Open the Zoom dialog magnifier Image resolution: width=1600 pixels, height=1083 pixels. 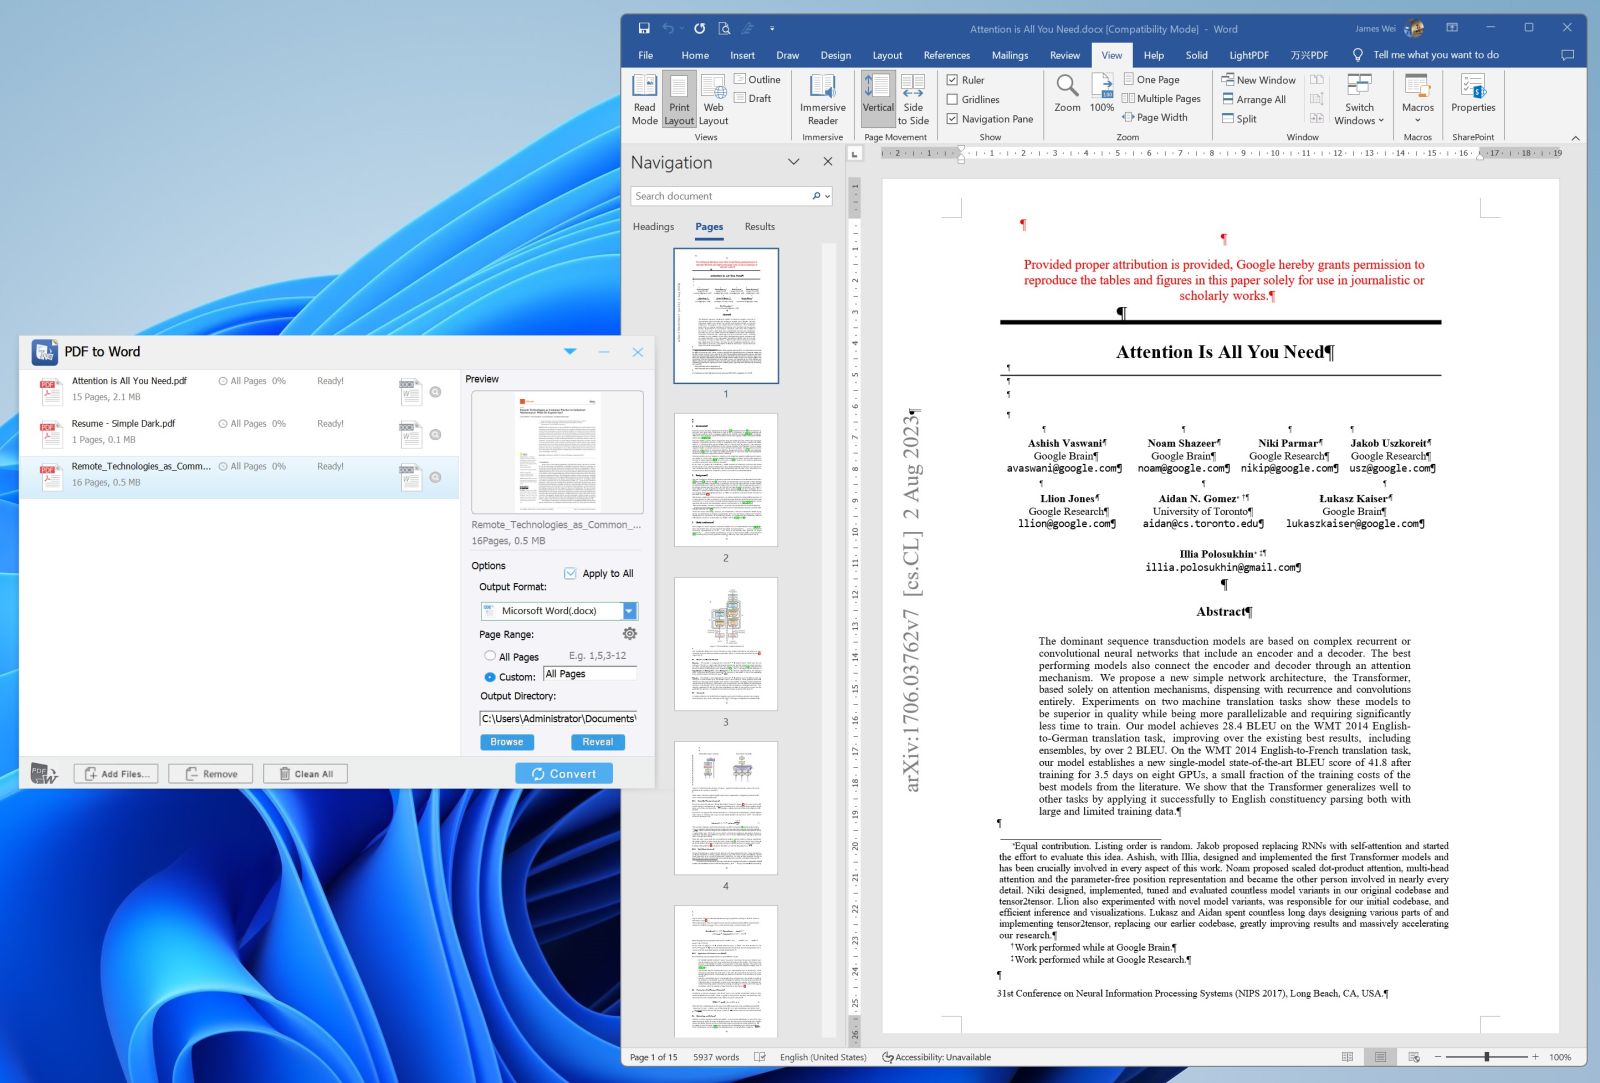(x=1067, y=93)
